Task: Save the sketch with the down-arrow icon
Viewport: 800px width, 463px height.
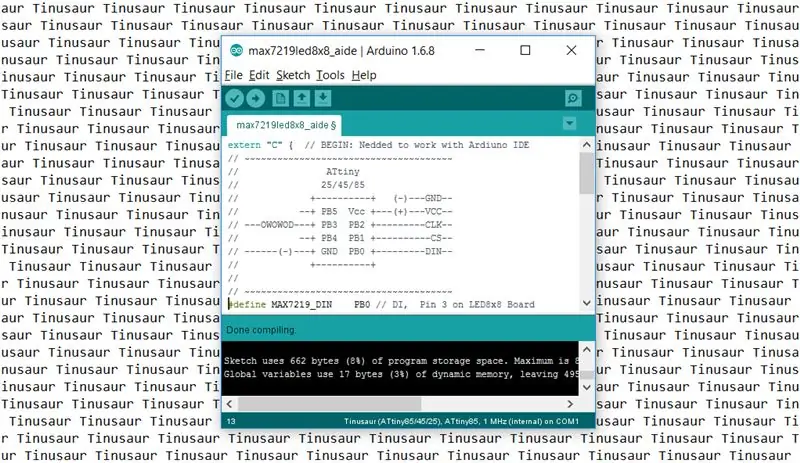Action: point(323,98)
